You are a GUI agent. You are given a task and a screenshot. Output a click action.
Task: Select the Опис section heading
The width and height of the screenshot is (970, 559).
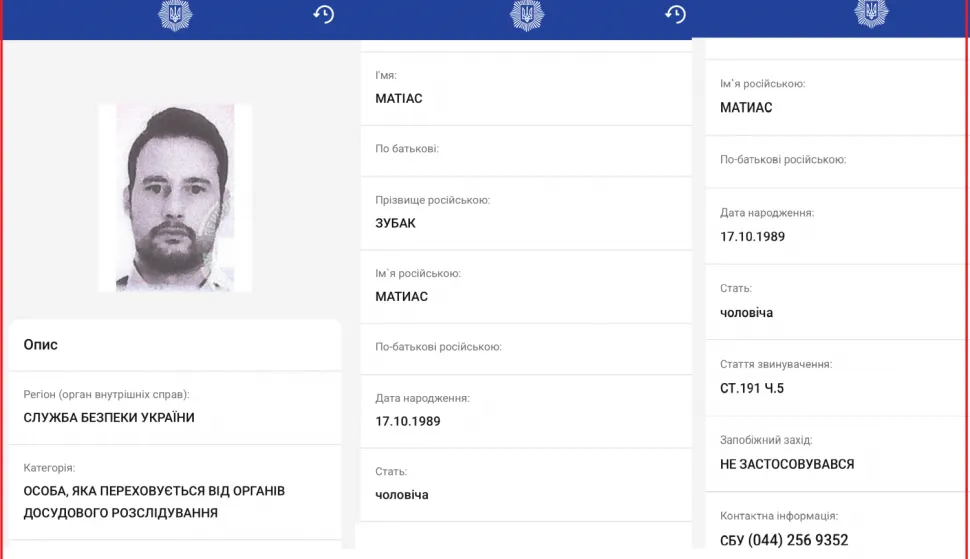[x=41, y=344]
